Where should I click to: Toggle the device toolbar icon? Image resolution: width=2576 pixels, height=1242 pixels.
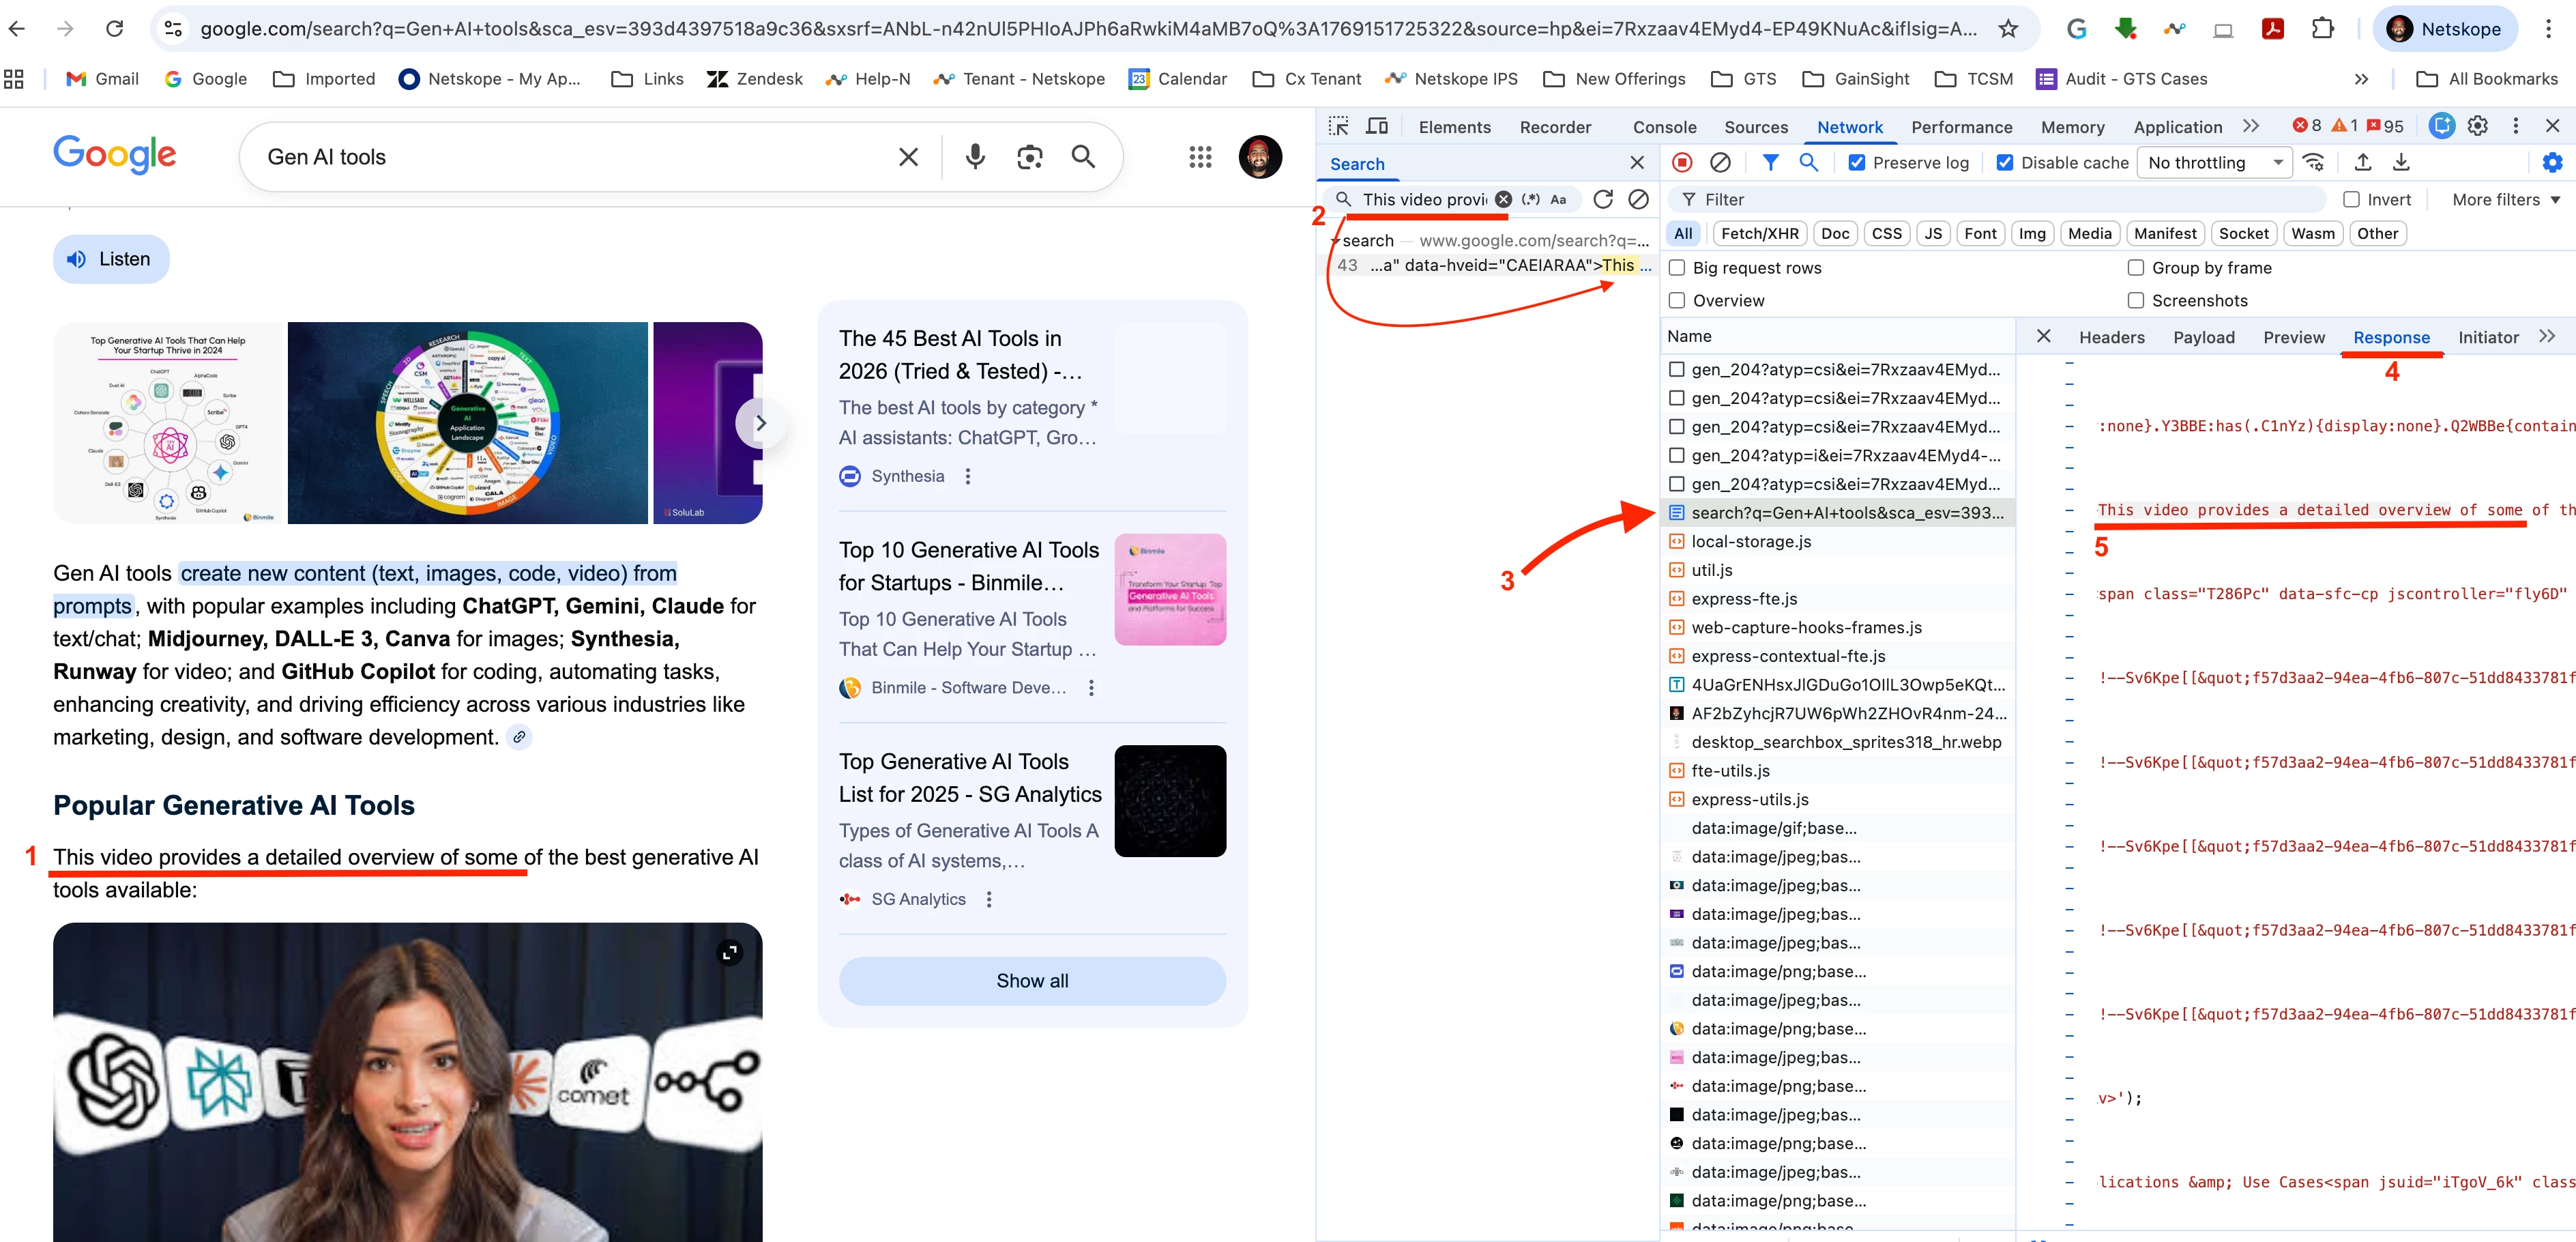click(x=1377, y=126)
